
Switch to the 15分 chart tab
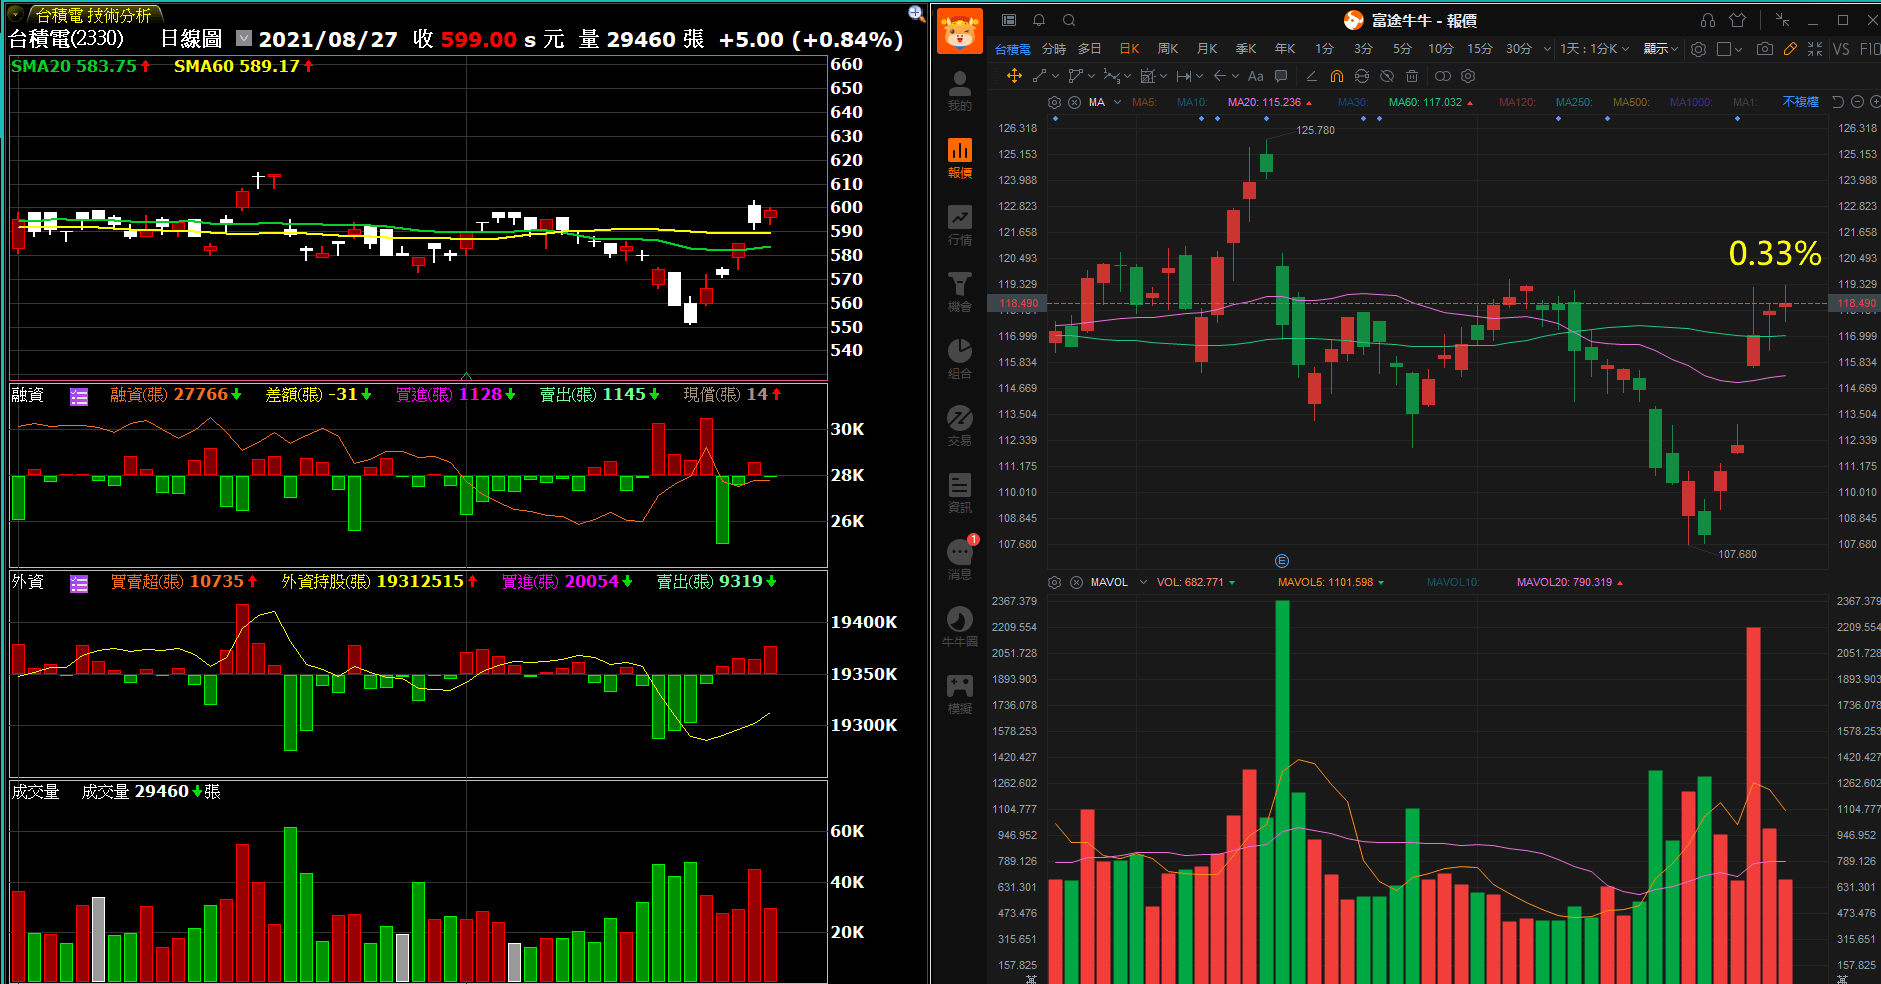(x=1479, y=49)
